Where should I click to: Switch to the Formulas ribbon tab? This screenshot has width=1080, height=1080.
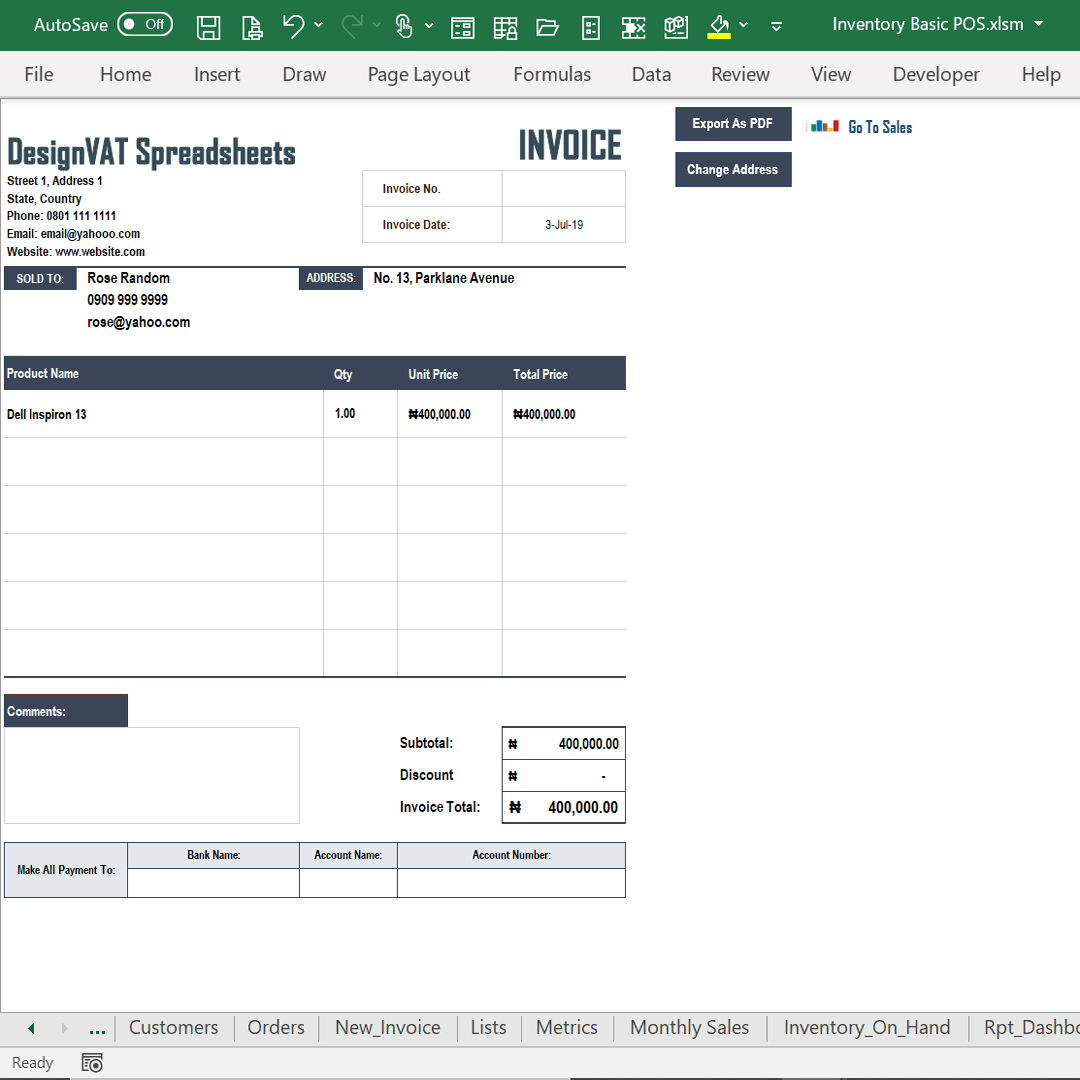551,74
